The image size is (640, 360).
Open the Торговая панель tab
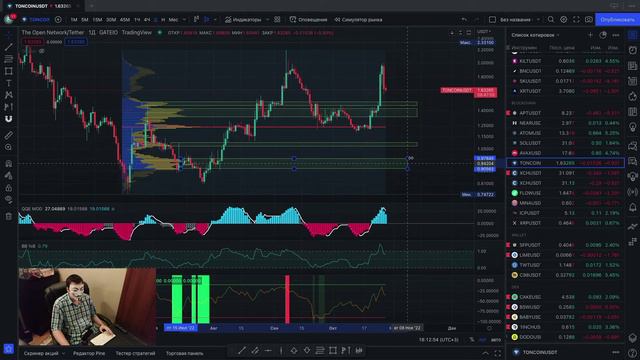click(x=184, y=353)
